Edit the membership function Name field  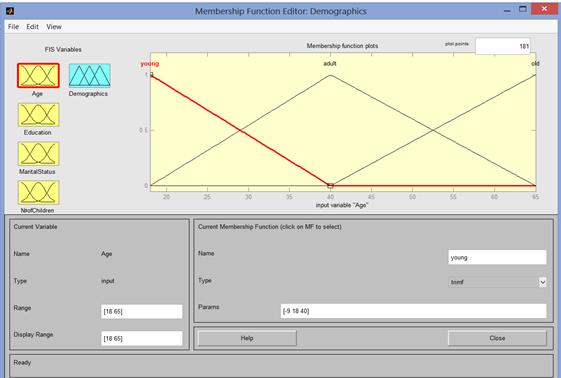point(497,257)
